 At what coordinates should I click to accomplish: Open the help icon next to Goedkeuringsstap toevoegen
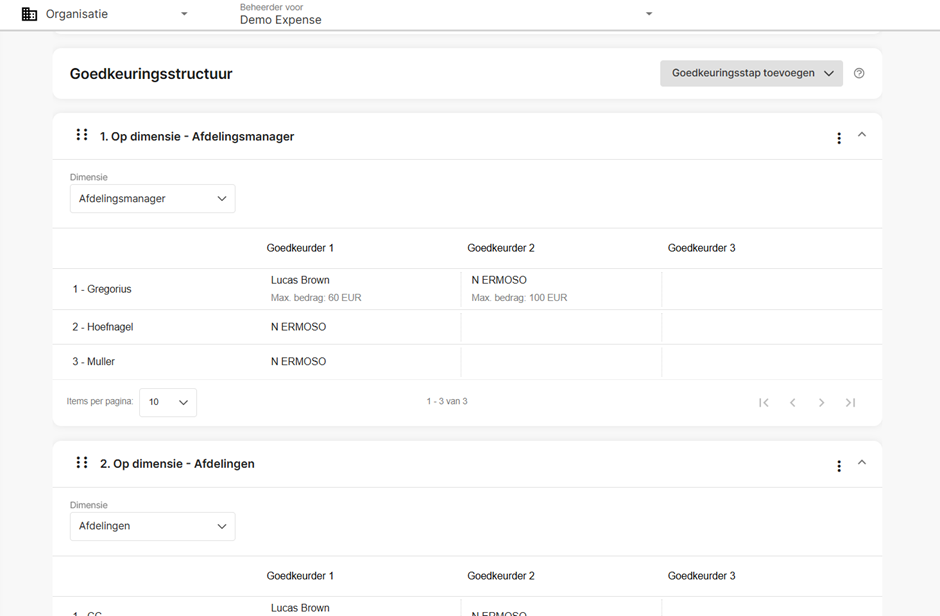coord(859,73)
